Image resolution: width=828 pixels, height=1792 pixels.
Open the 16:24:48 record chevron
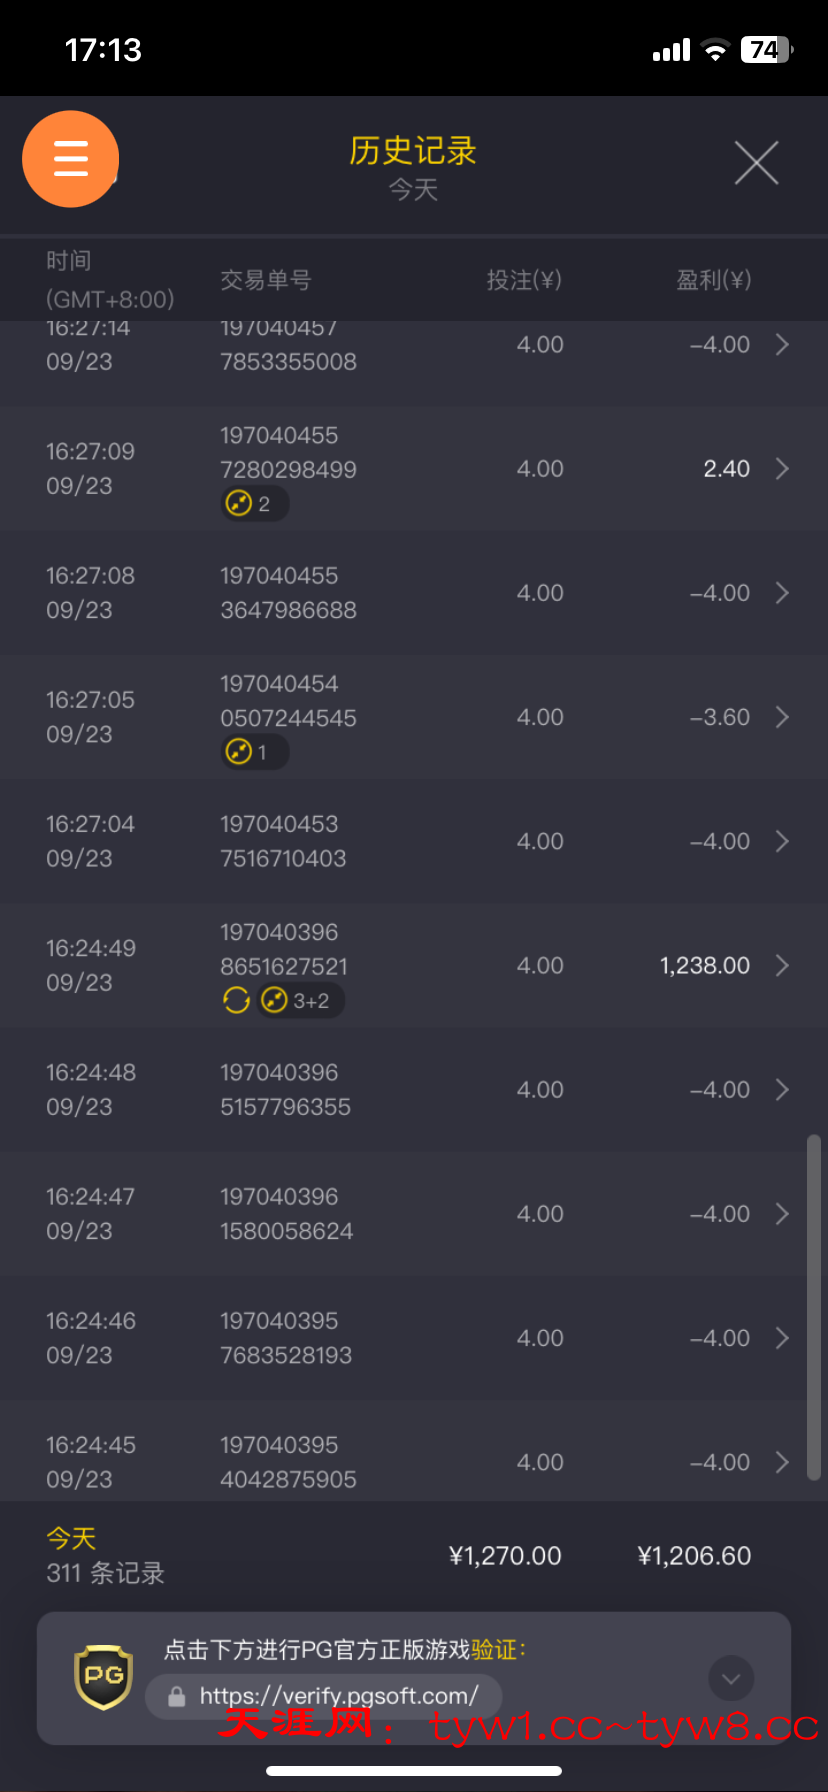click(782, 1090)
